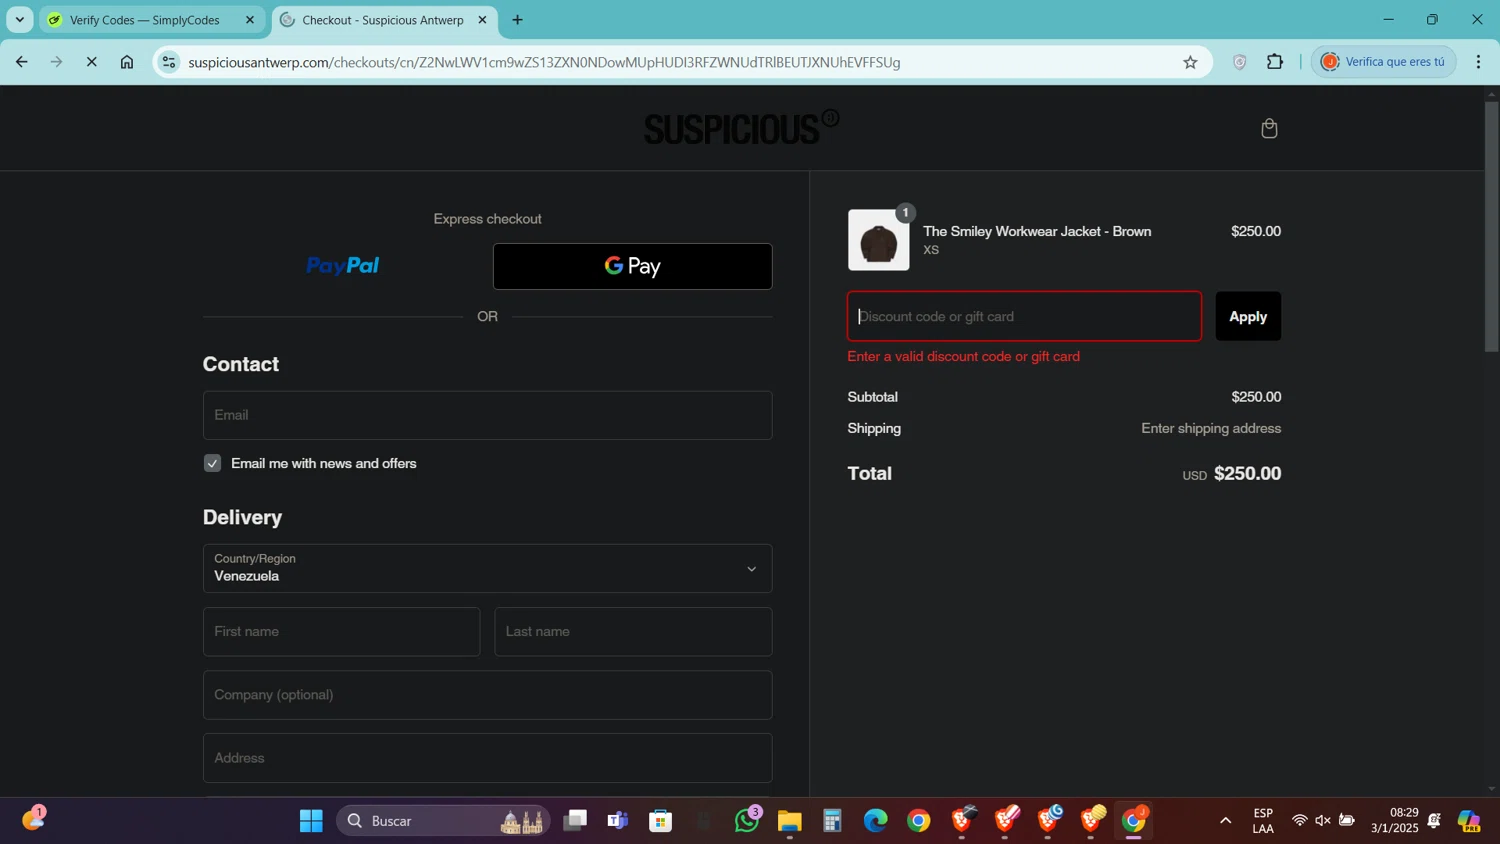This screenshot has width=1500, height=844.
Task: Open Calculator from the taskbar
Action: pyautogui.click(x=832, y=821)
